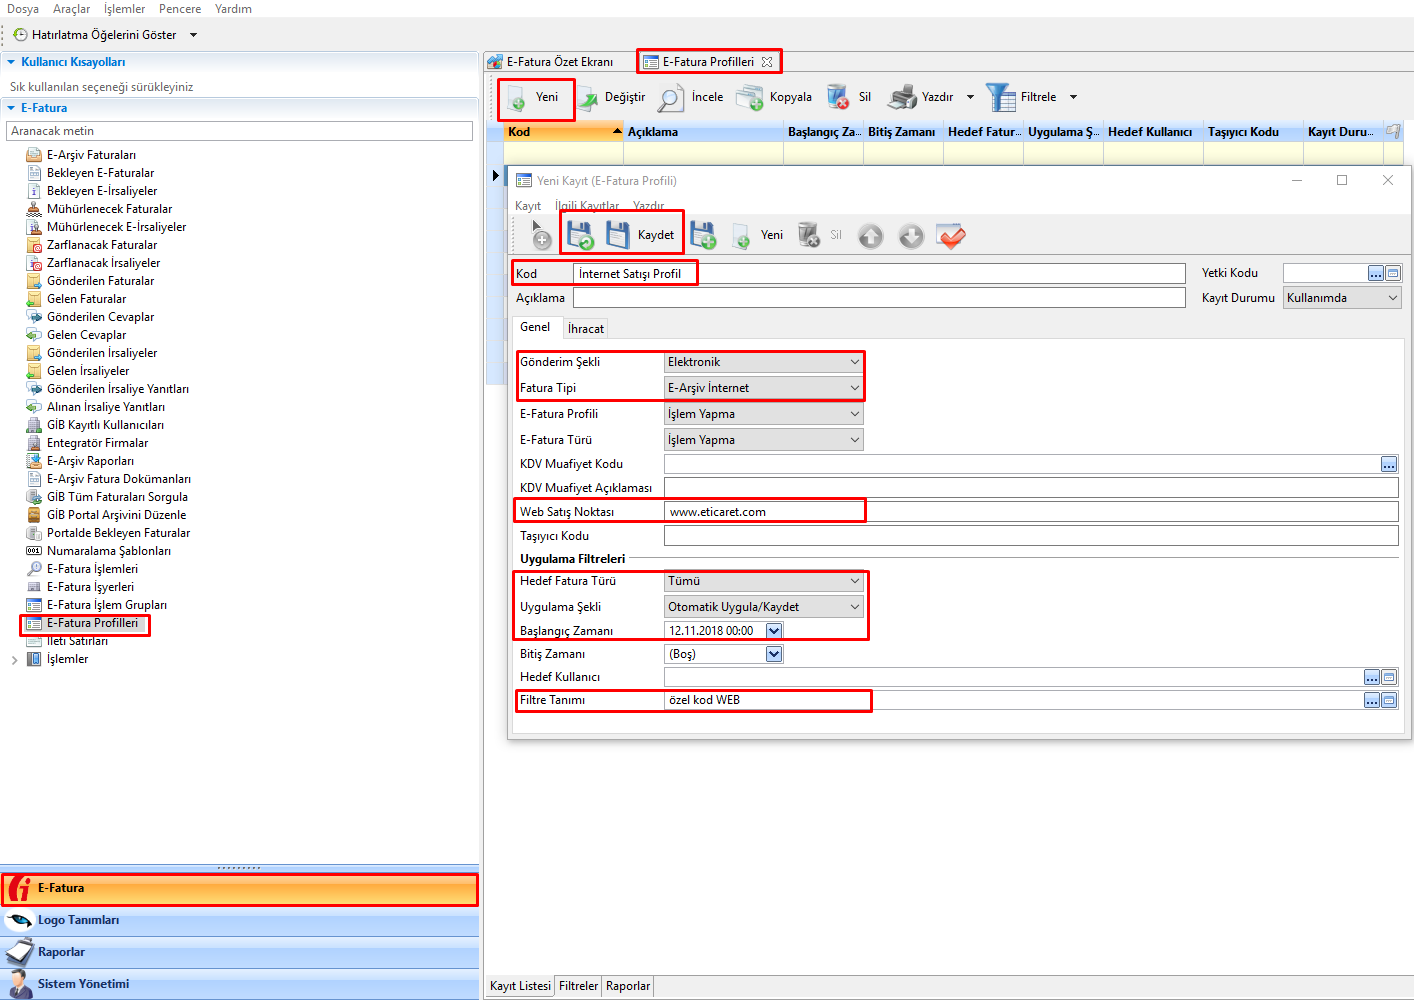Click the red checkmark icon in dialog toolbar
1414x1000 pixels.
pos(951,236)
